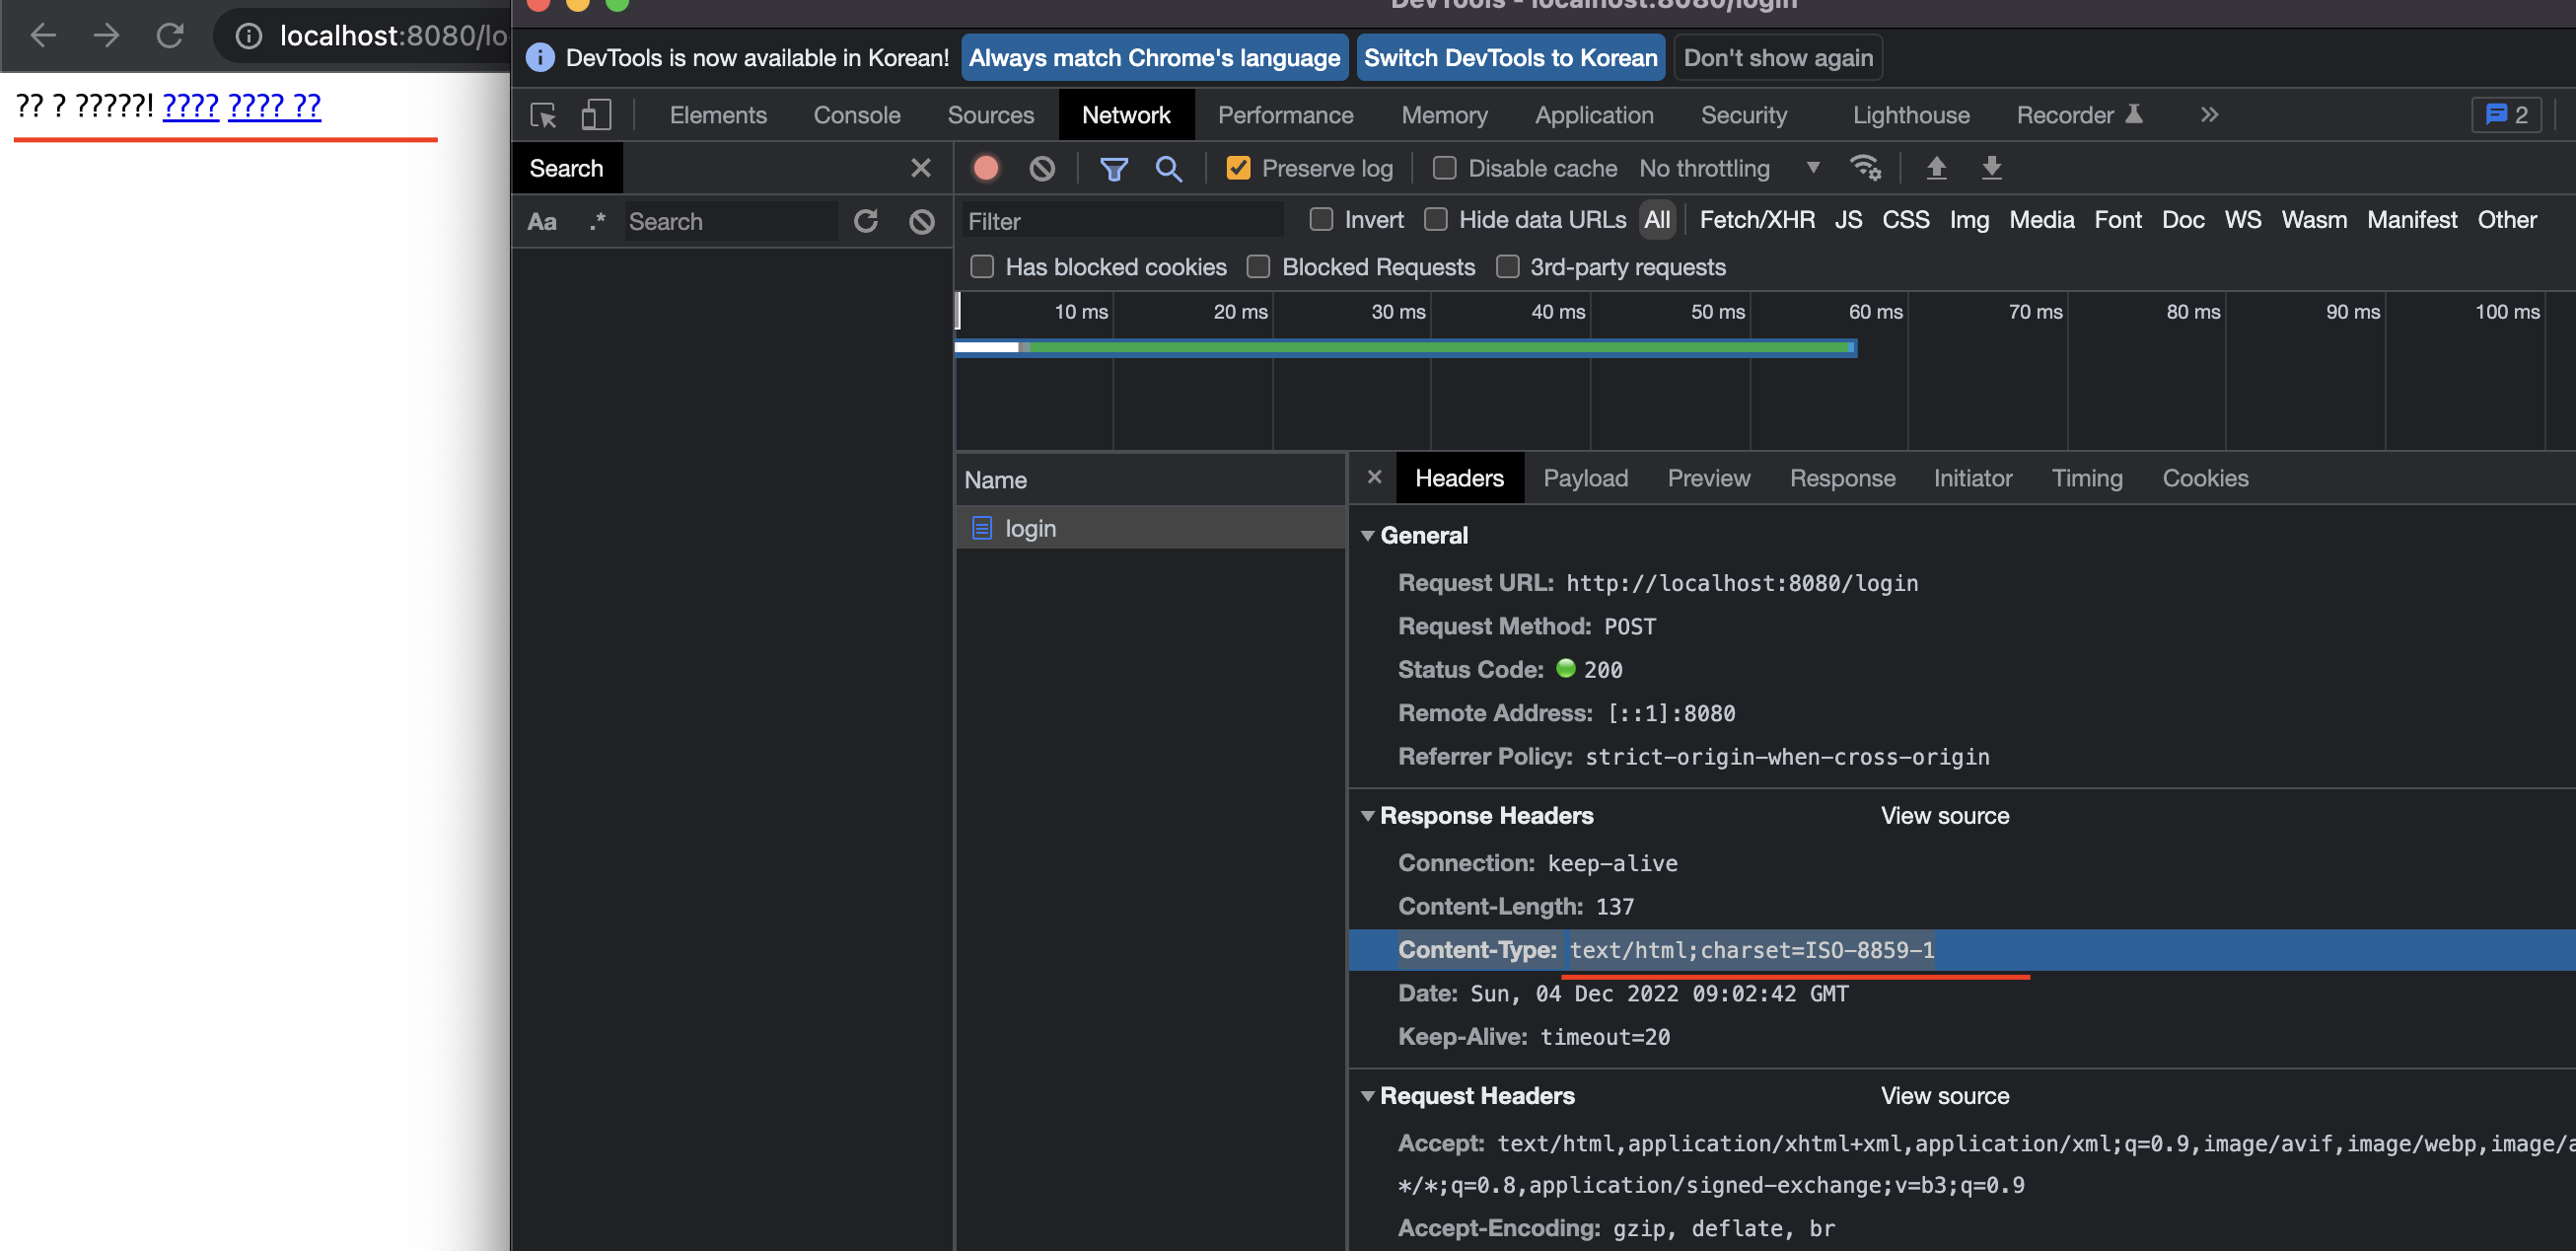The width and height of the screenshot is (2576, 1251).
Task: Open the Timing tab of request
Action: pyautogui.click(x=2086, y=478)
